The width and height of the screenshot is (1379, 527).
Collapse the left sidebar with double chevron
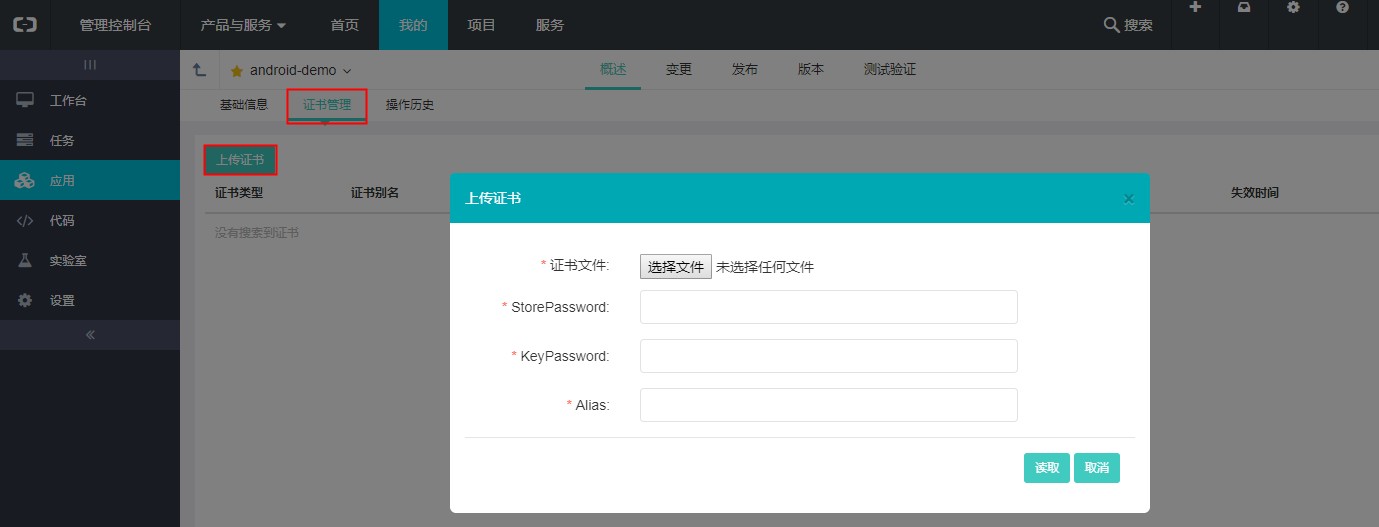(x=90, y=335)
